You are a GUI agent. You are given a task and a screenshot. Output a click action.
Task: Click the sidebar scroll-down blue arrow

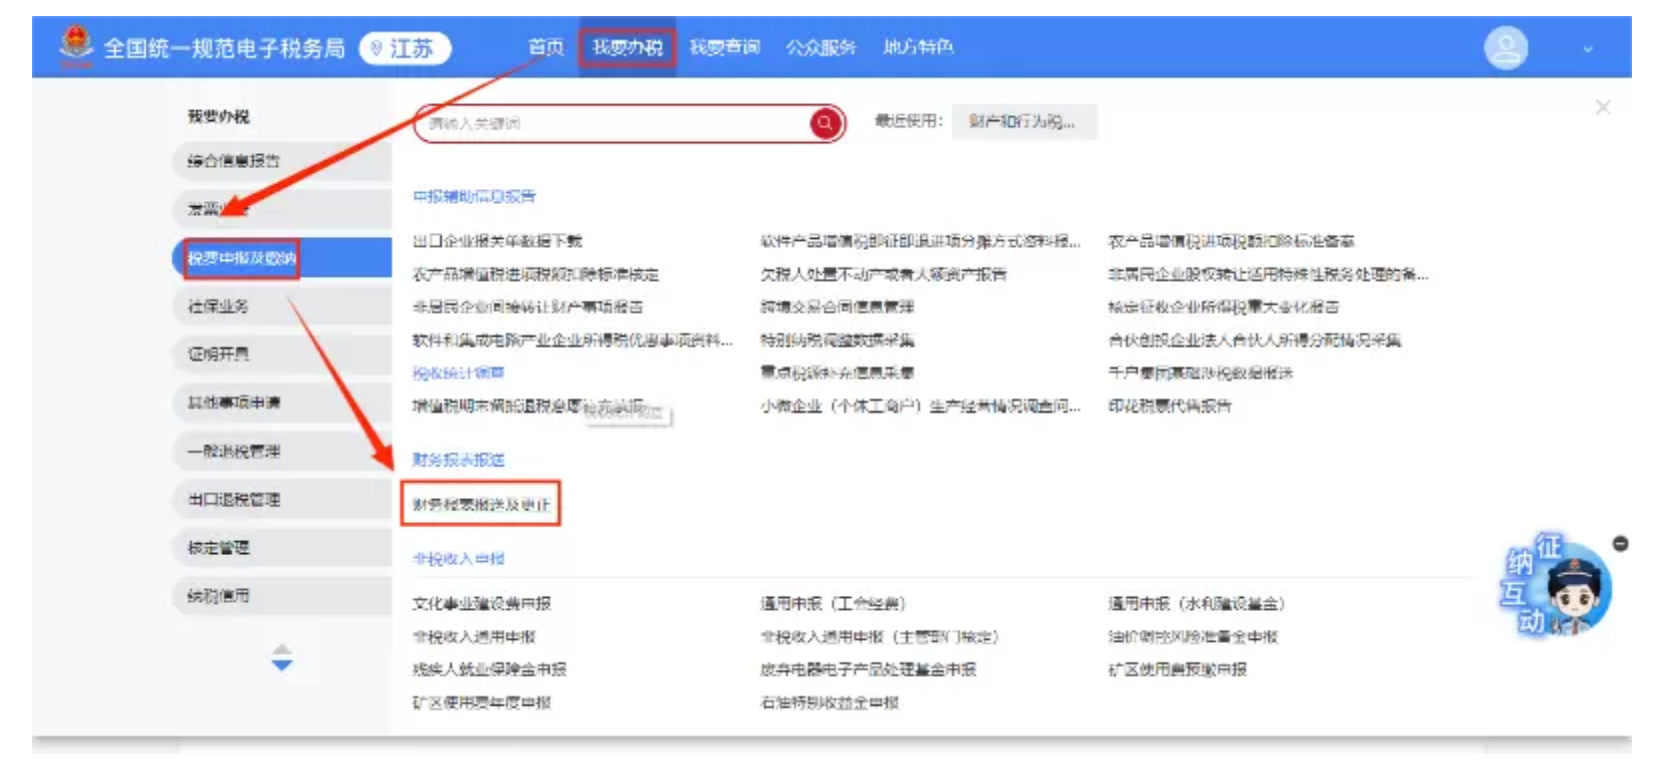(x=282, y=665)
